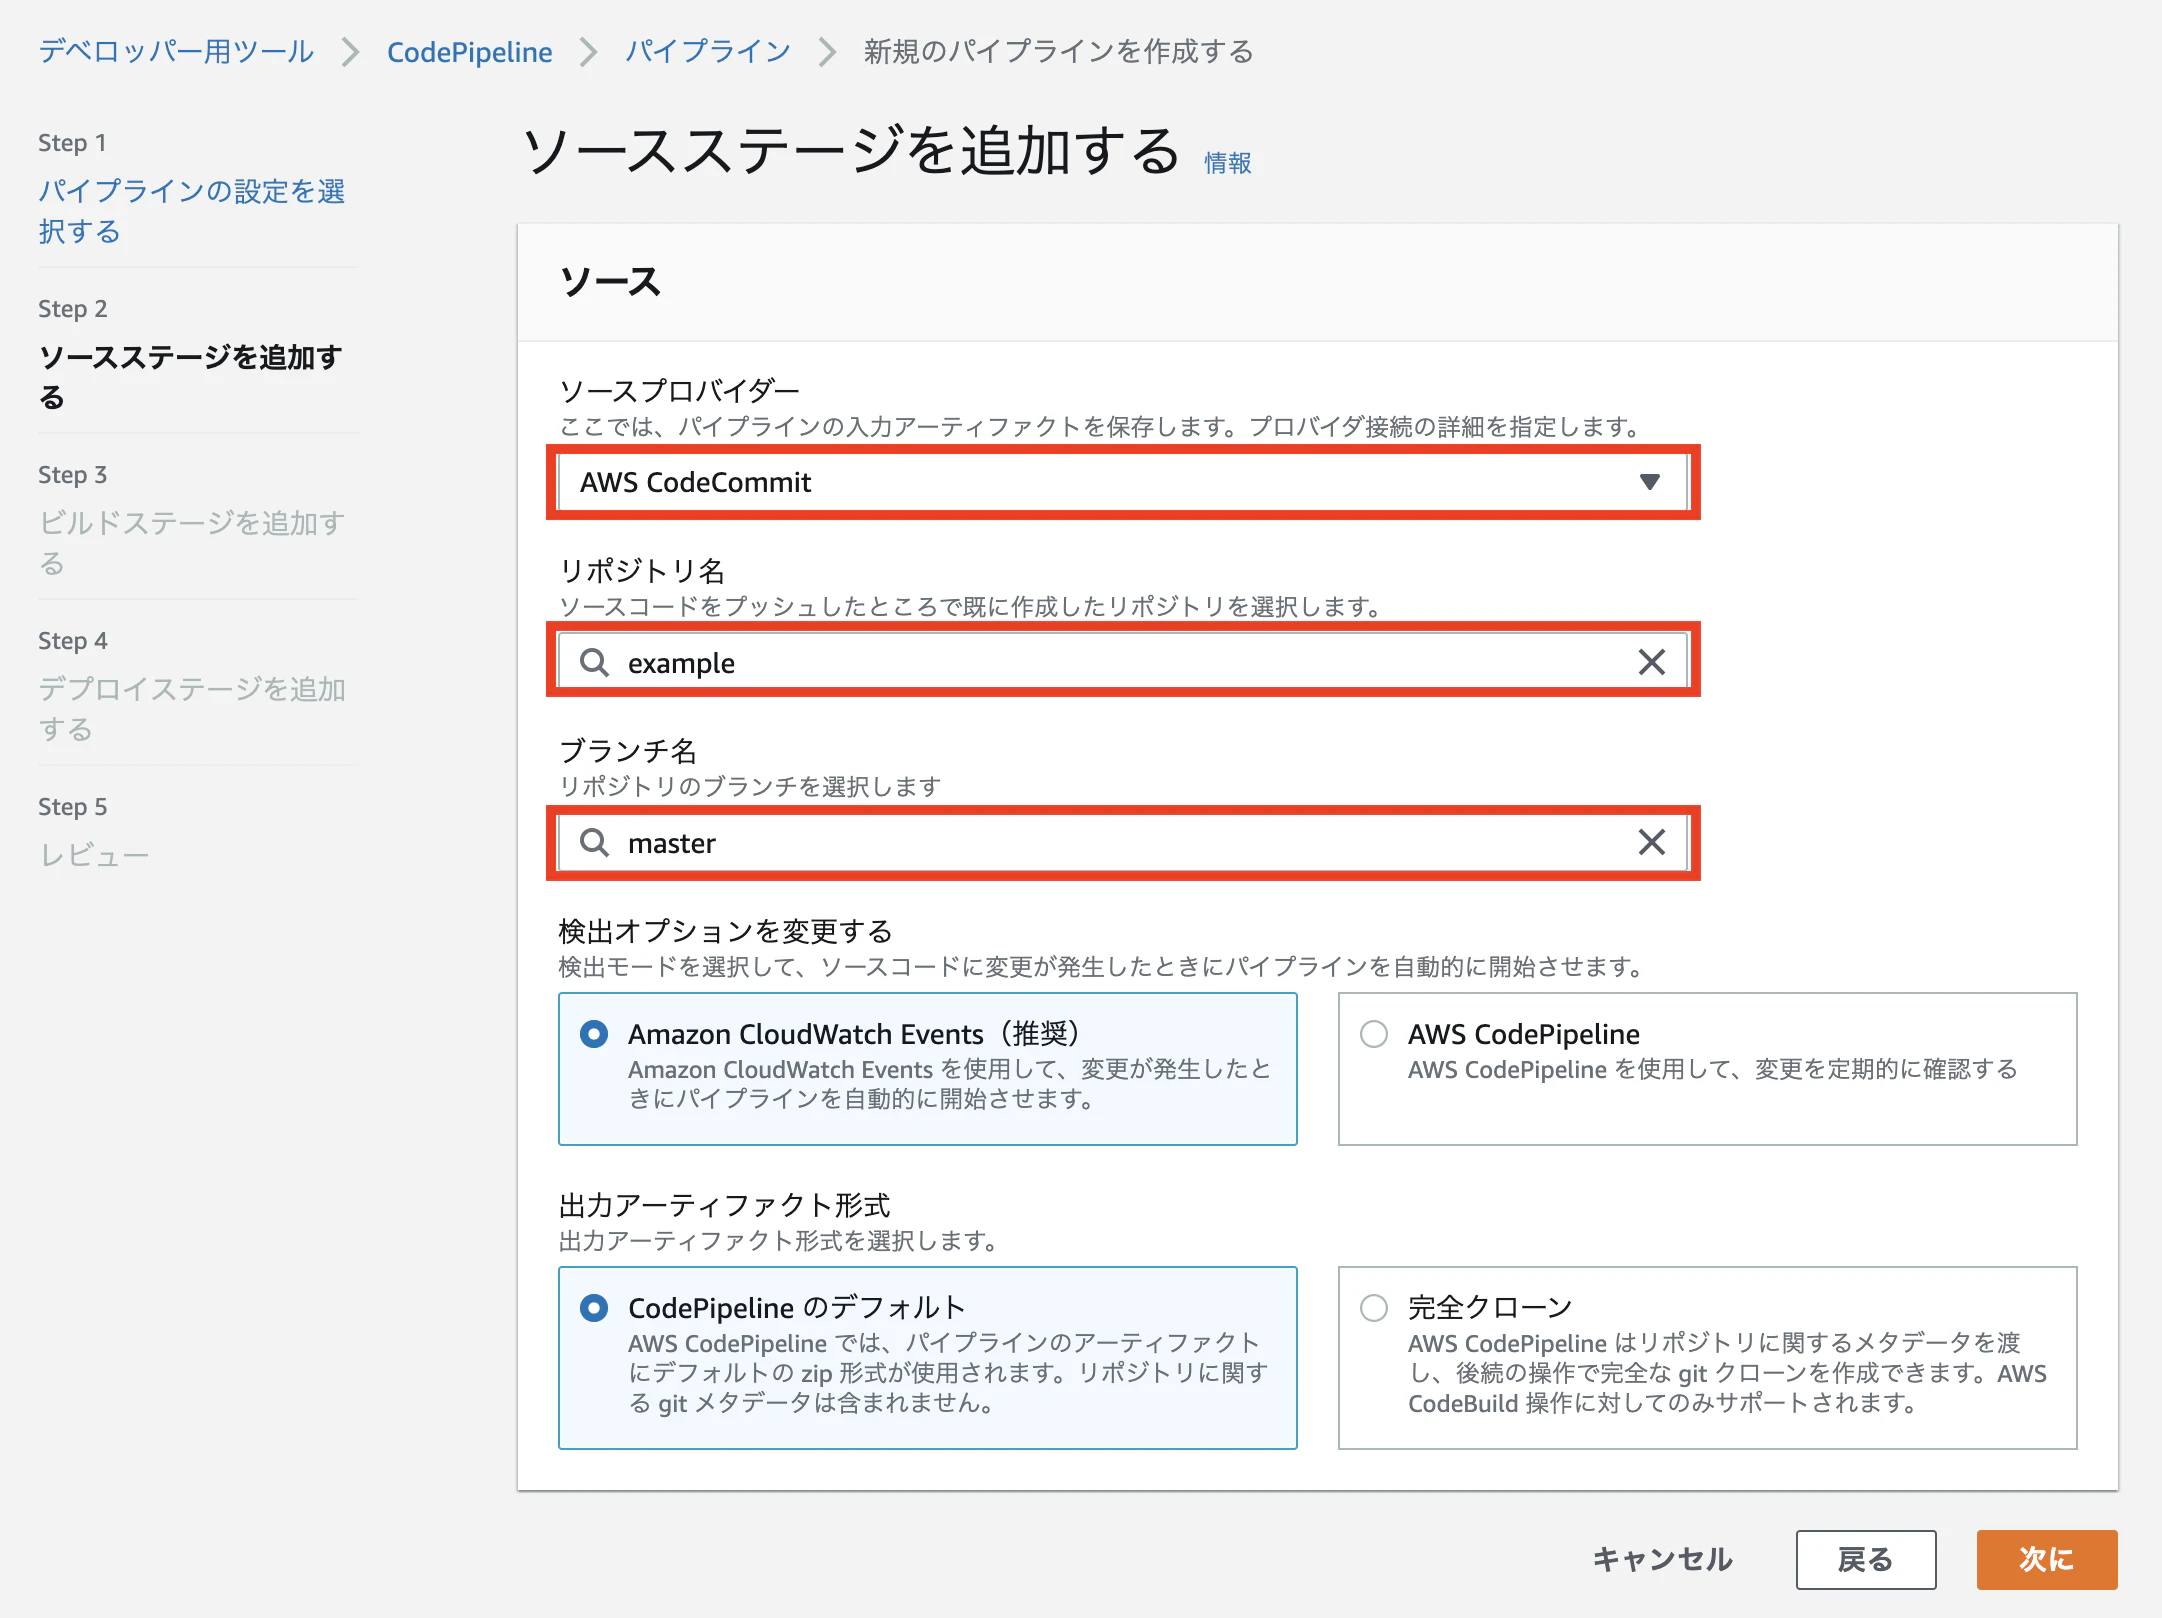Clear the master branch name with X
The width and height of the screenshot is (2162, 1618).
[x=1652, y=842]
